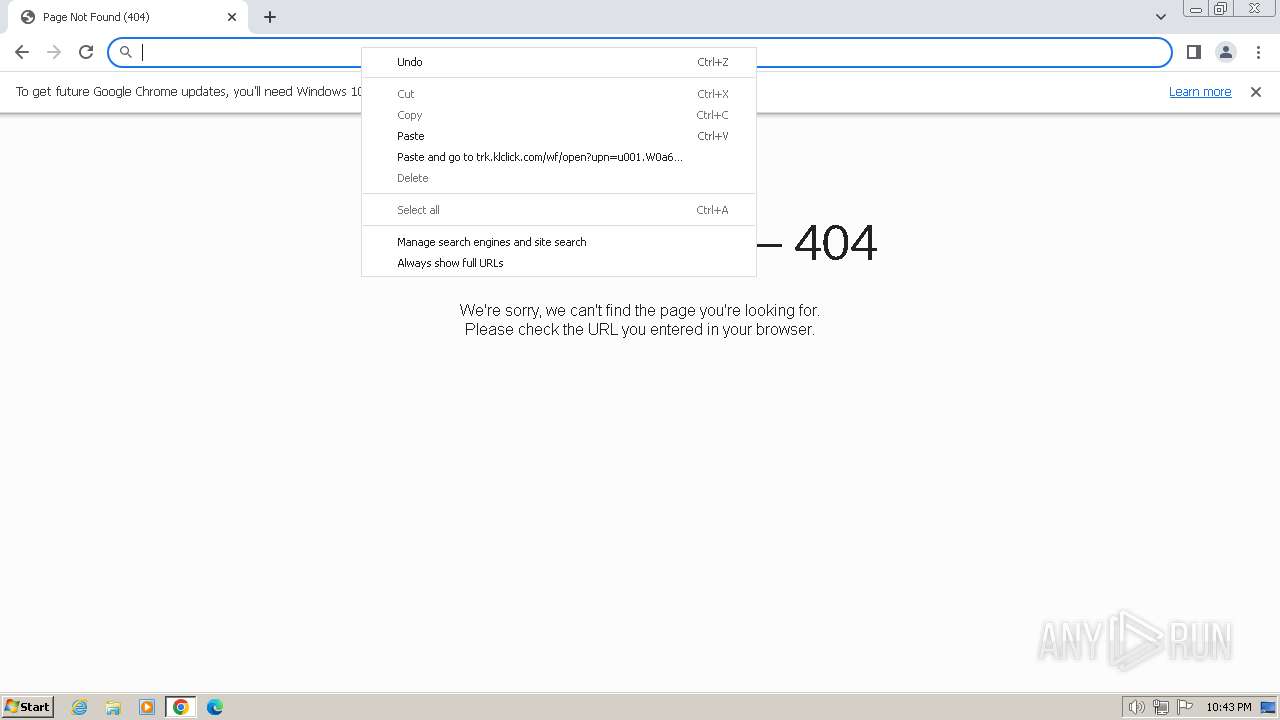
Task: Click the Cut menu entry
Action: coord(559,94)
